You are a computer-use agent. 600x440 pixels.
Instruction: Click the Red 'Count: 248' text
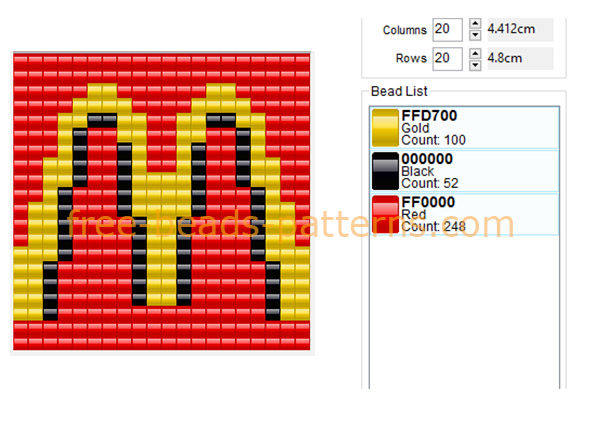[x=434, y=227]
